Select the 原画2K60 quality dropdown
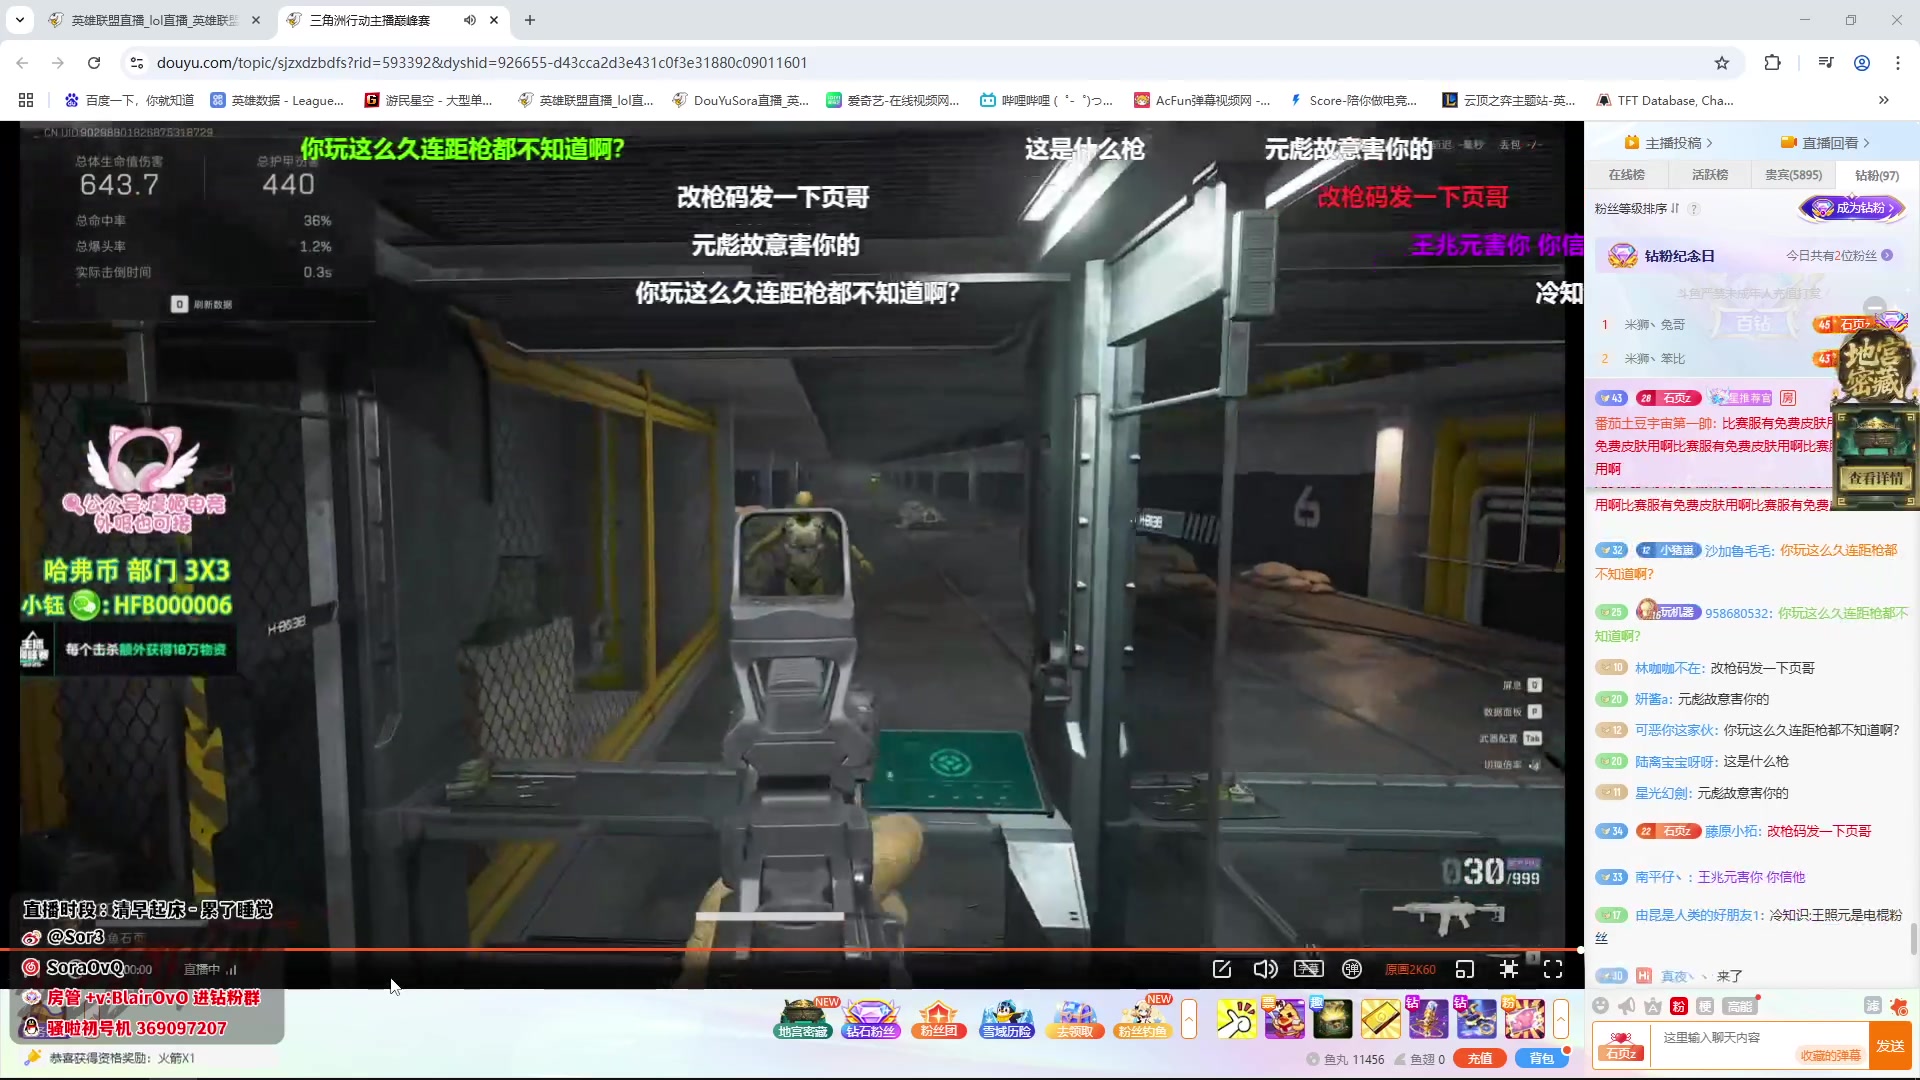Image resolution: width=1920 pixels, height=1080 pixels. point(1410,969)
